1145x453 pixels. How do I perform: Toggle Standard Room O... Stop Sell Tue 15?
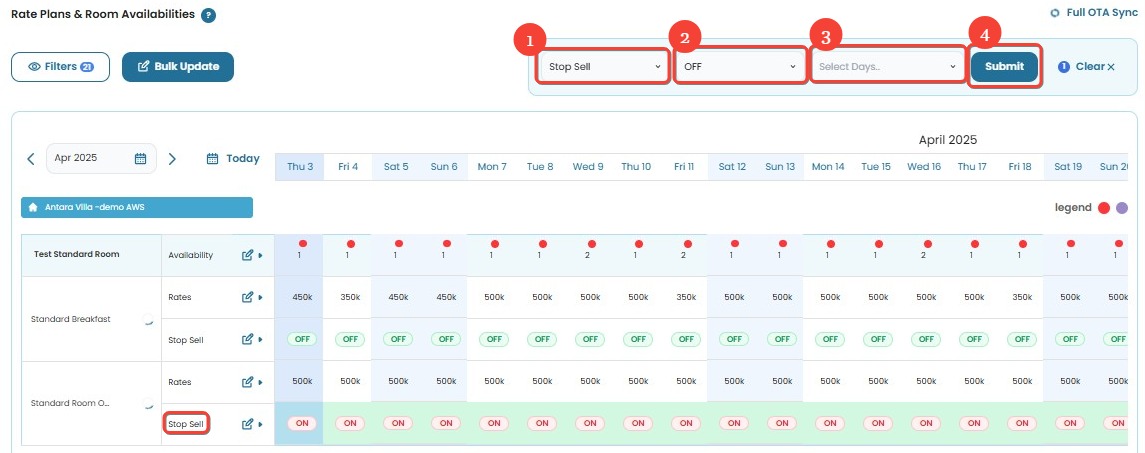pyautogui.click(x=878, y=423)
